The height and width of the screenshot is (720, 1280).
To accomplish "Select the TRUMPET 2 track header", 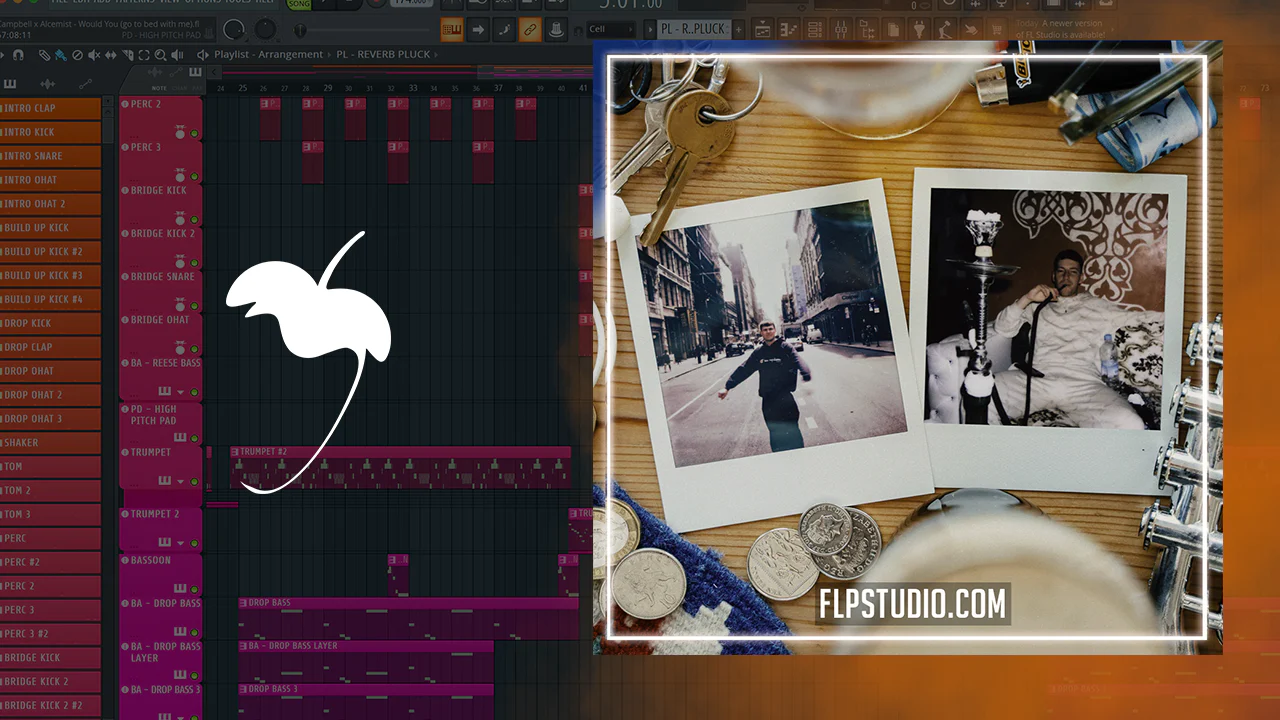I will click(x=161, y=529).
